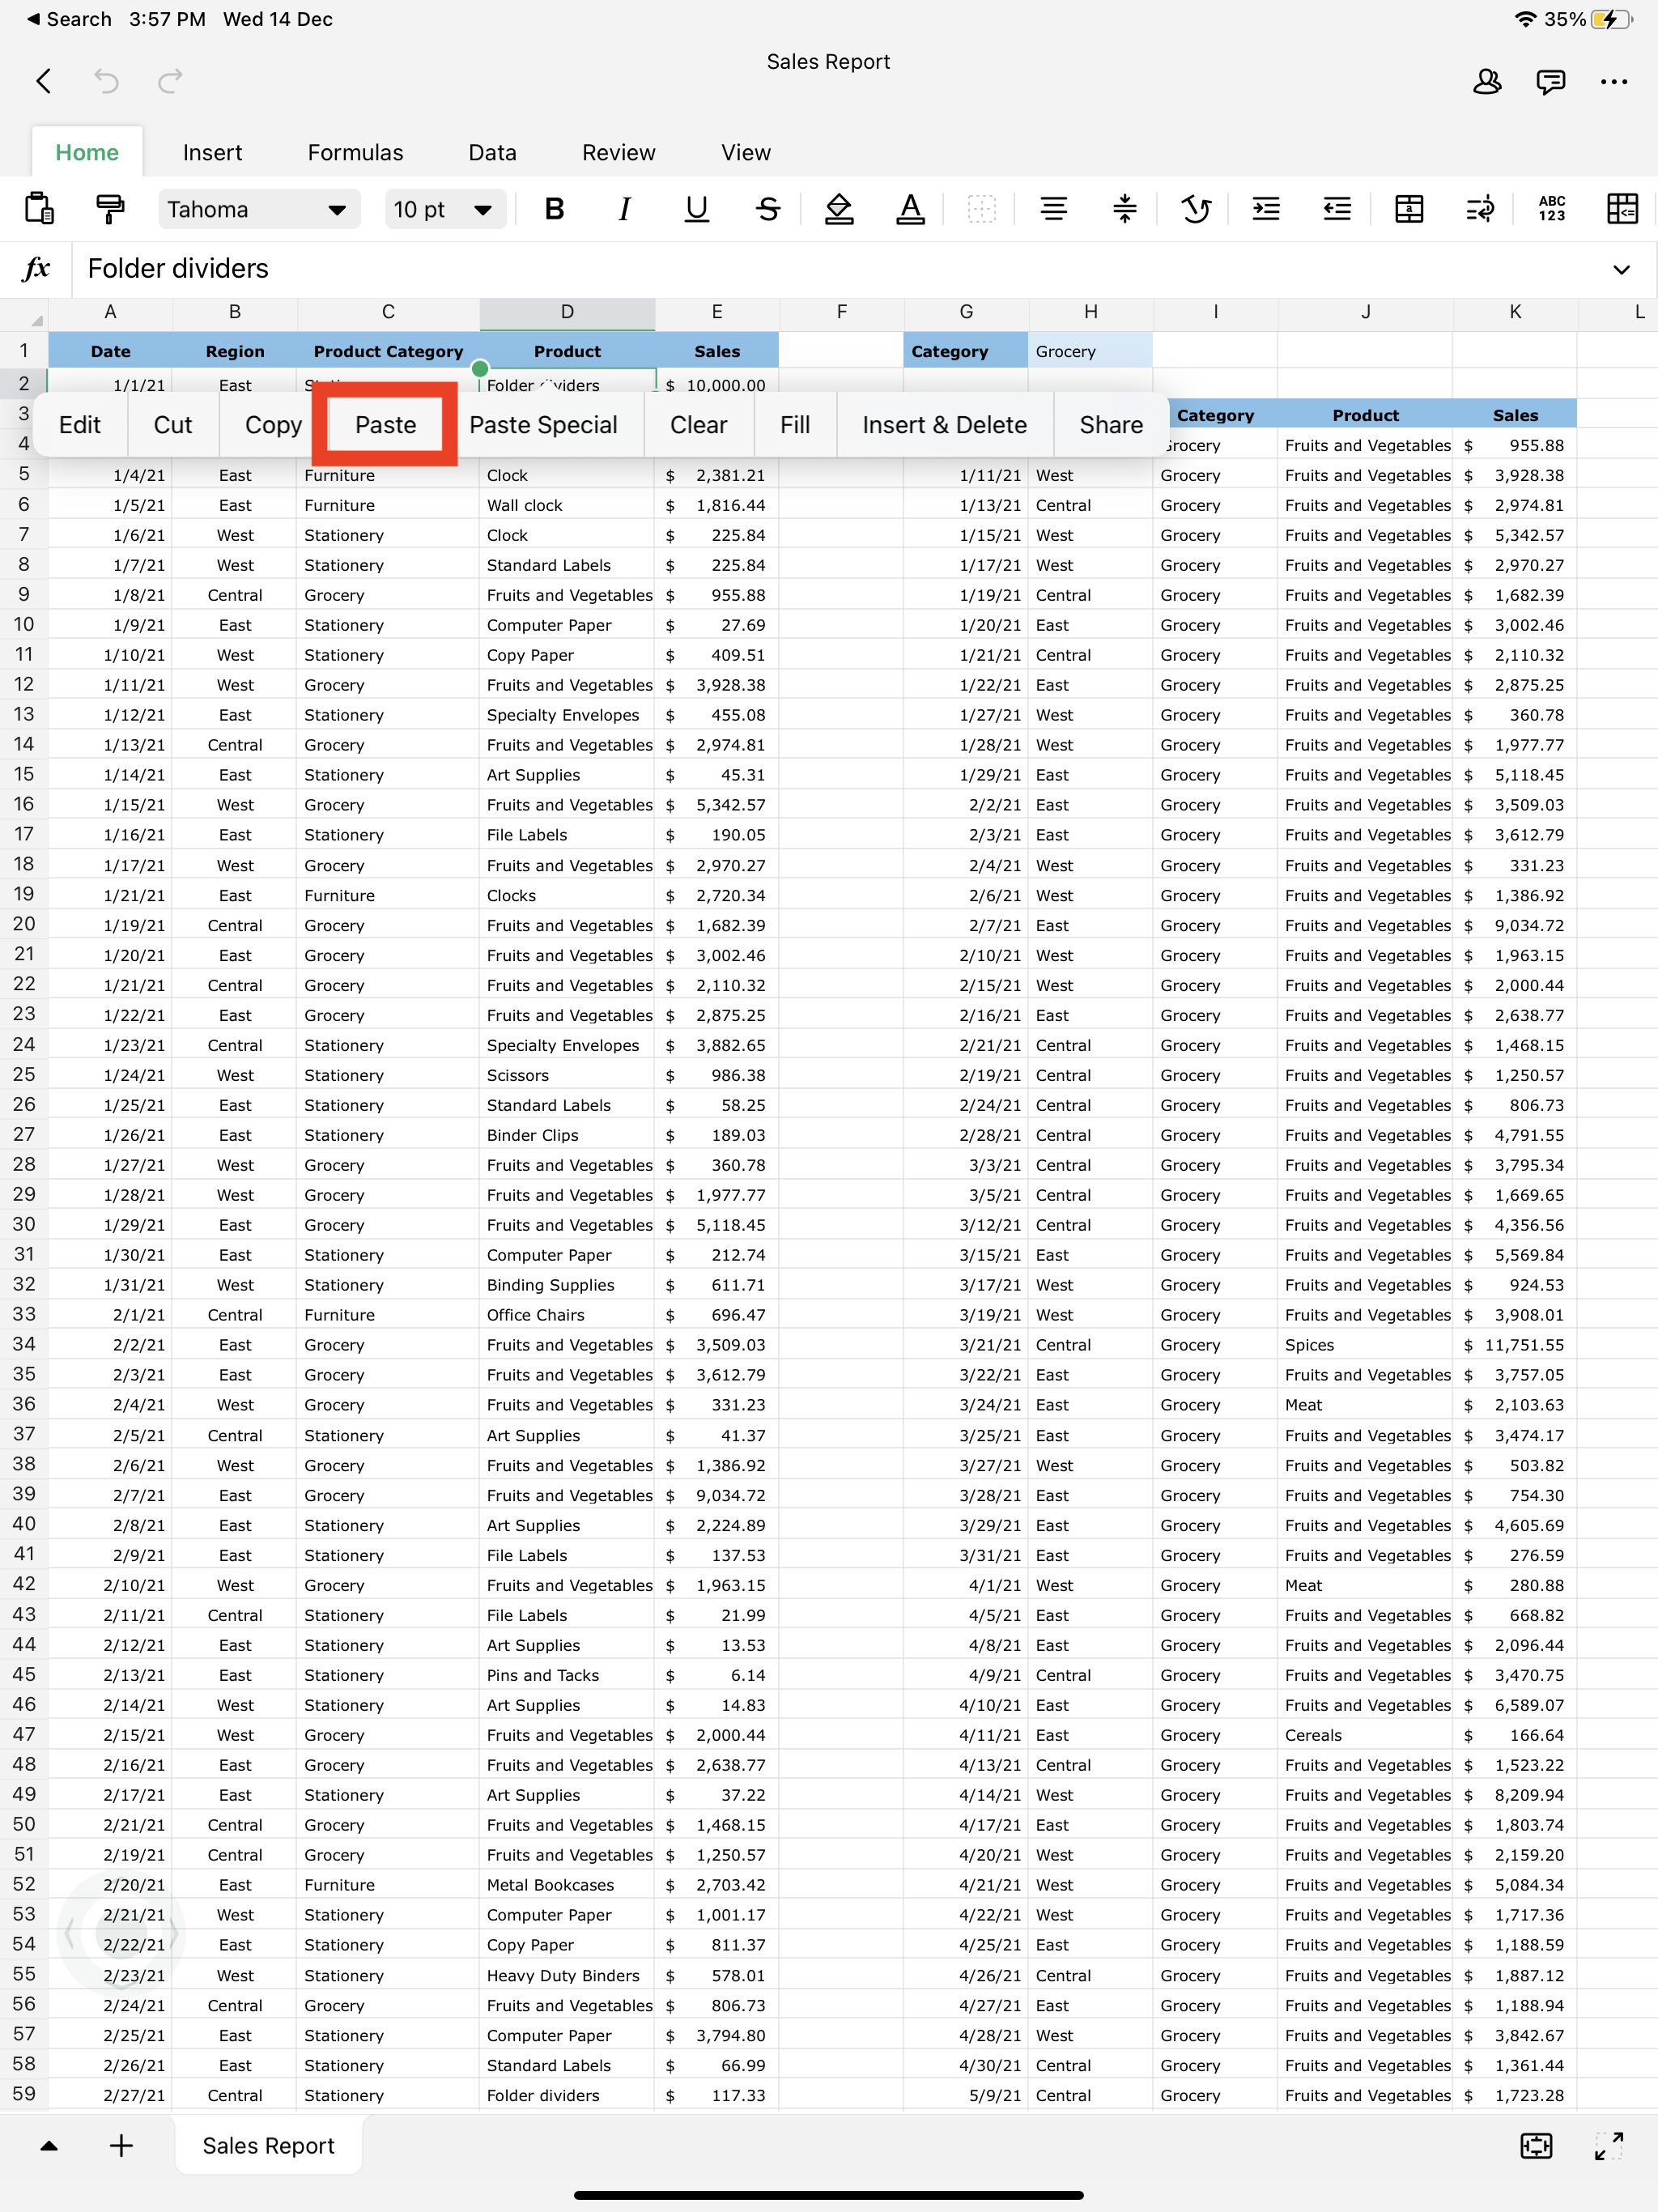Viewport: 1658px width, 2212px height.
Task: Expand the formula bar chevron
Action: 1620,269
